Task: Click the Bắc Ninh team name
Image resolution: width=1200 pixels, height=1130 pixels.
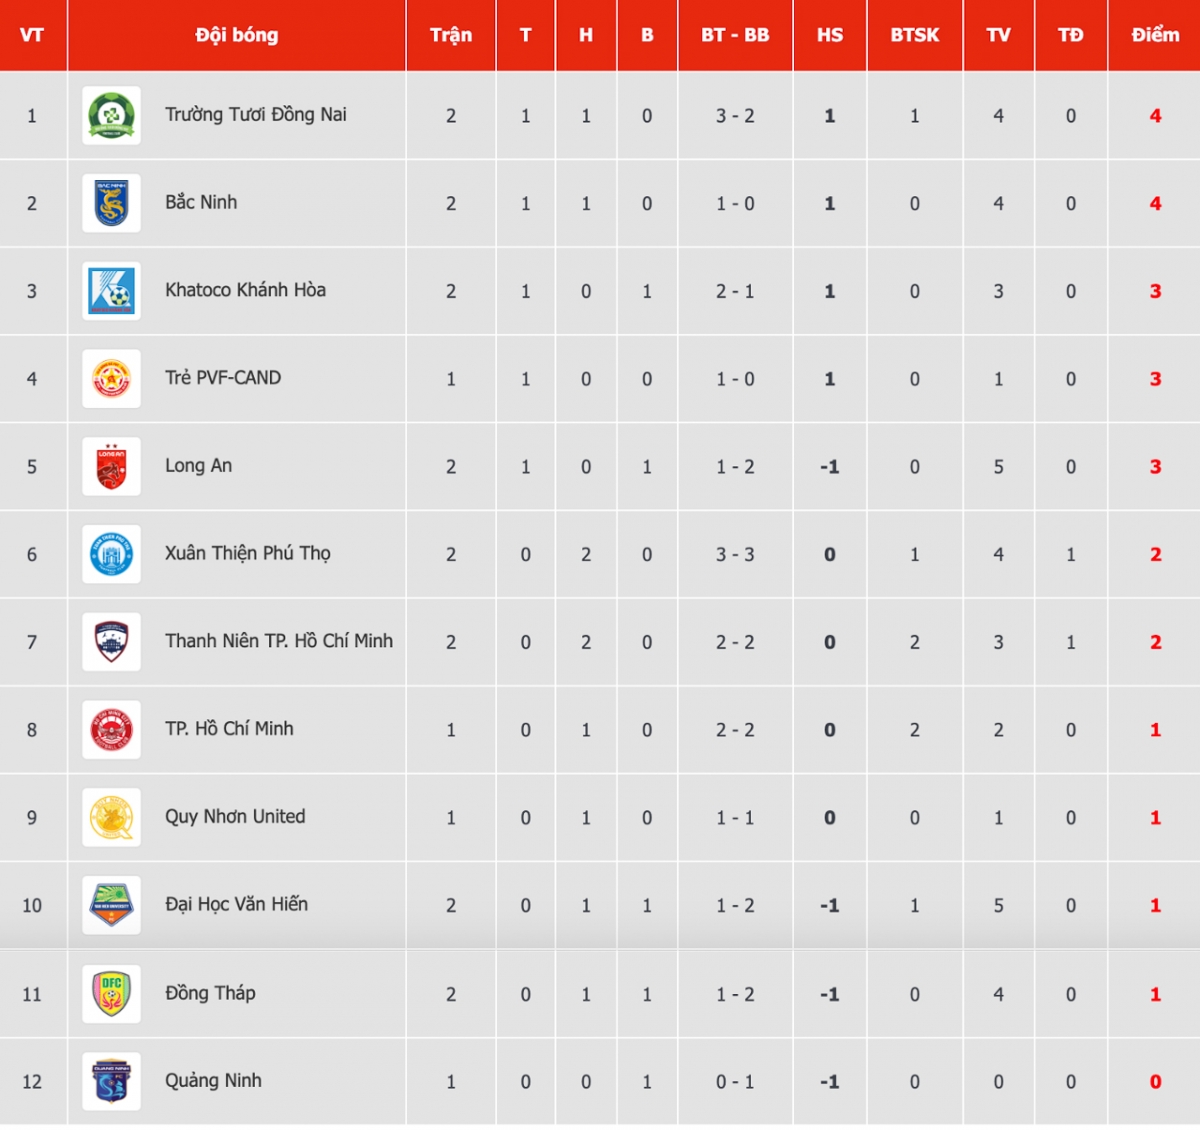Action: pos(201,202)
